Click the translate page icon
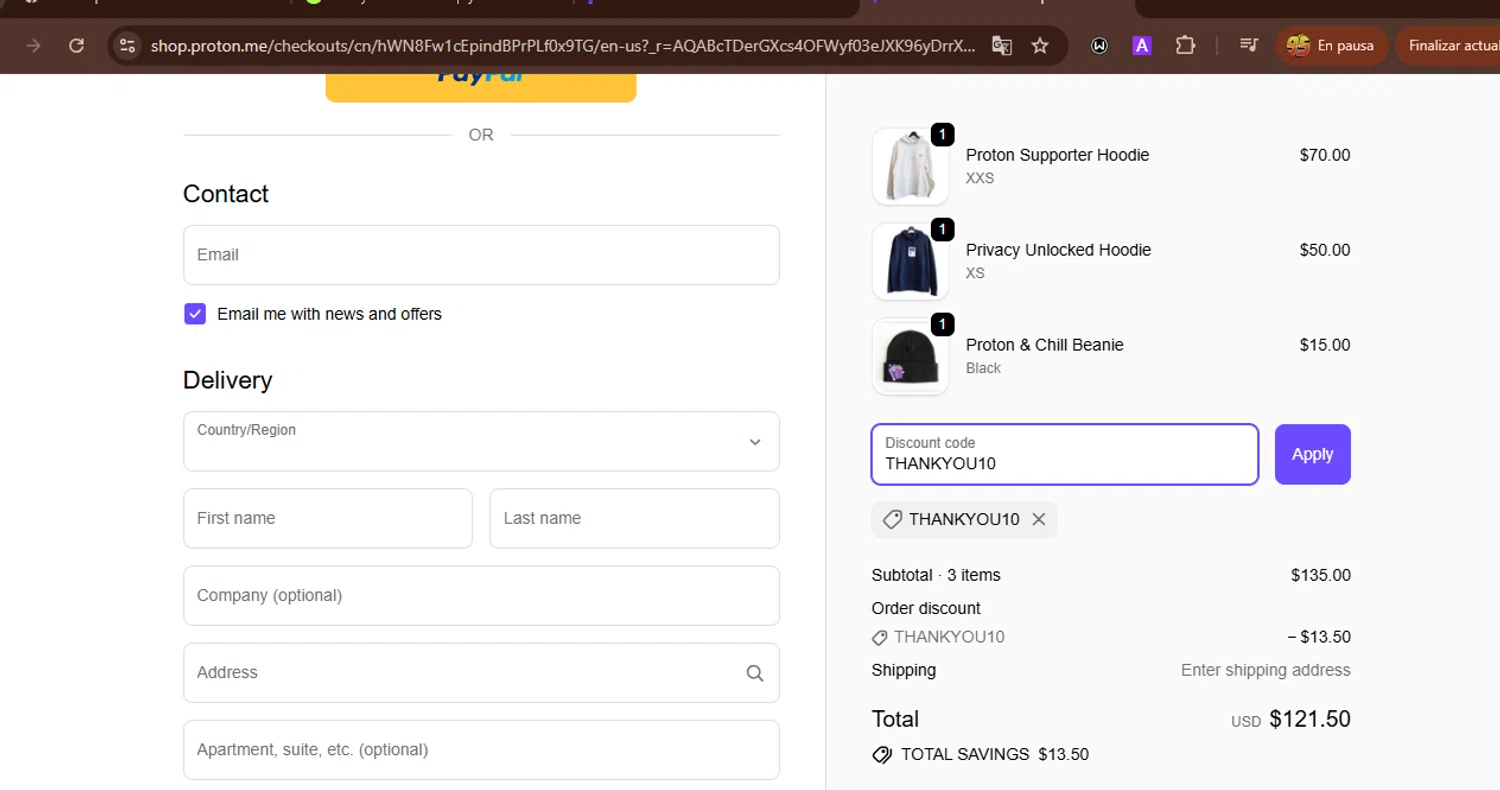This screenshot has height=790, width=1500. click(1001, 45)
